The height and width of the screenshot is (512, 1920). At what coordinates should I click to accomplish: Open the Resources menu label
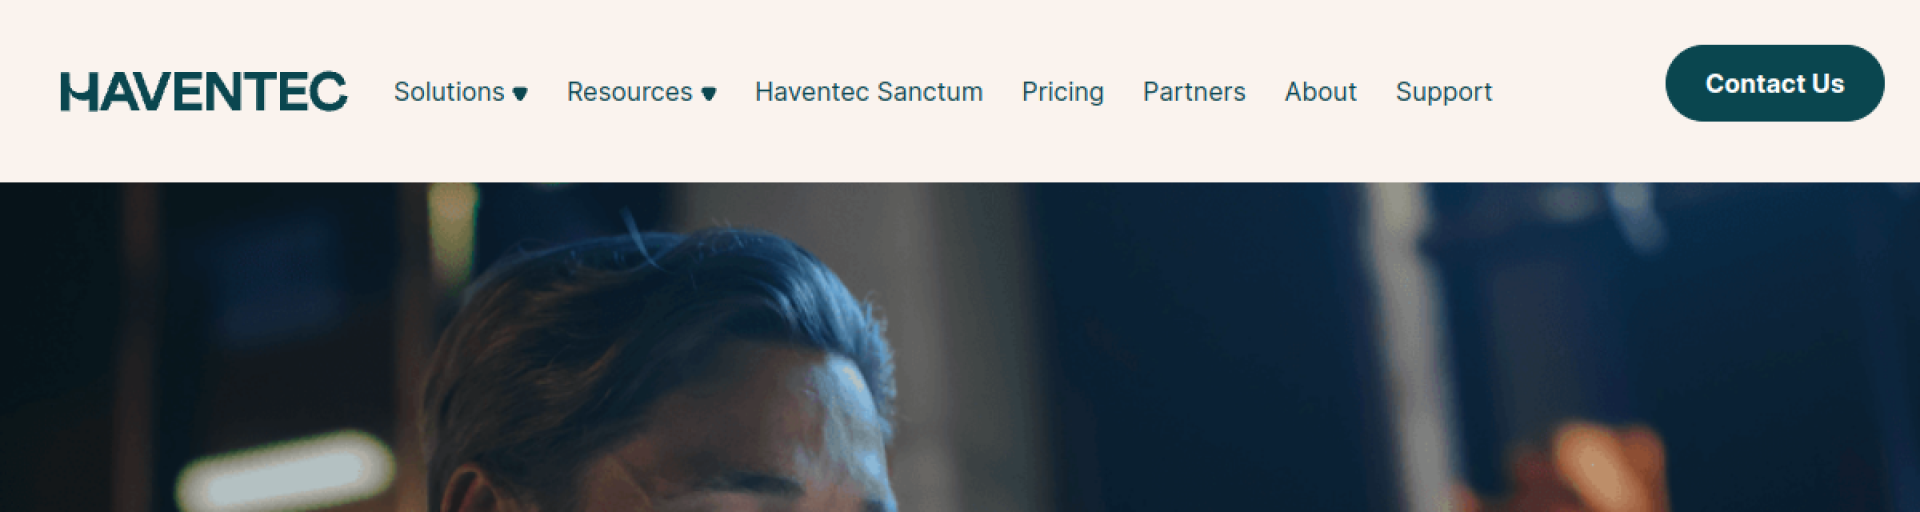[x=630, y=92]
